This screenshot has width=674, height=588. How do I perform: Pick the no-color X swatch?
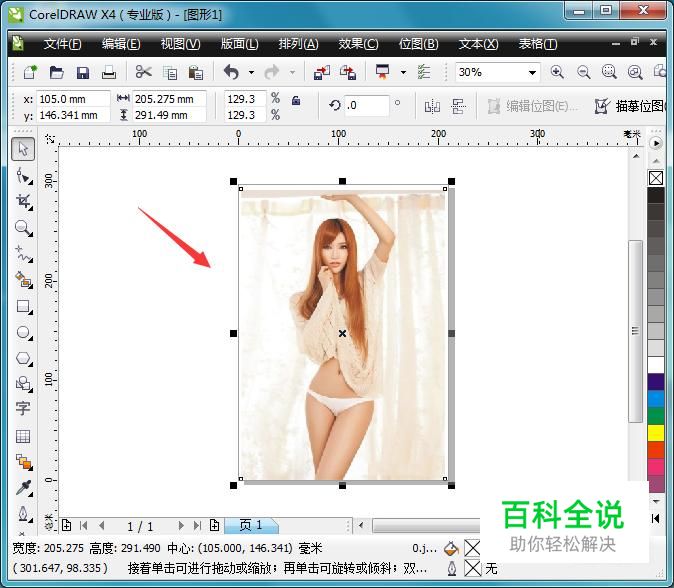tap(656, 178)
